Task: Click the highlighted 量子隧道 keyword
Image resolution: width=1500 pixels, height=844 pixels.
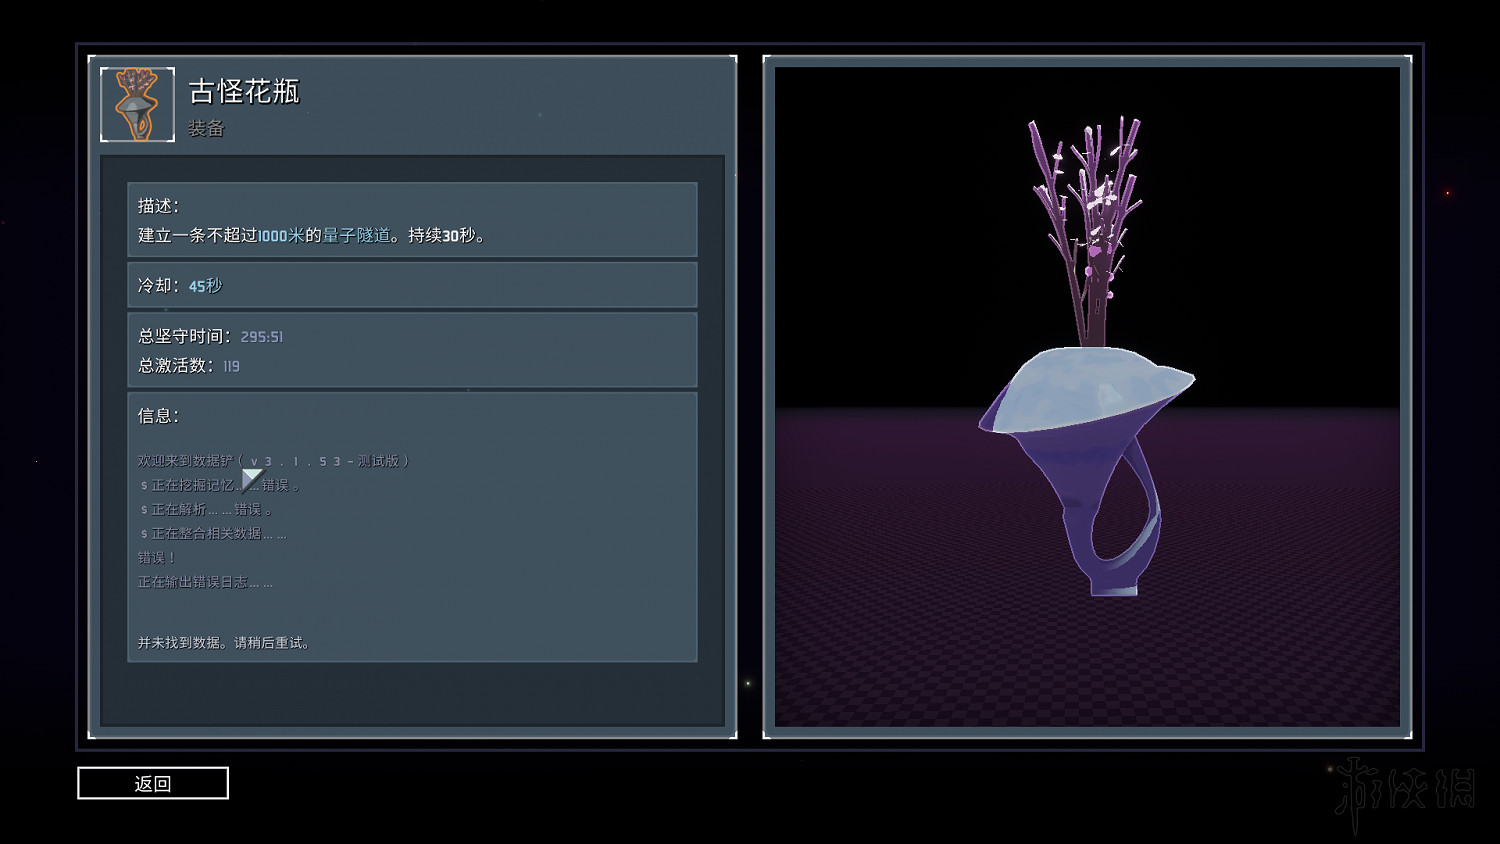Action: (x=356, y=235)
